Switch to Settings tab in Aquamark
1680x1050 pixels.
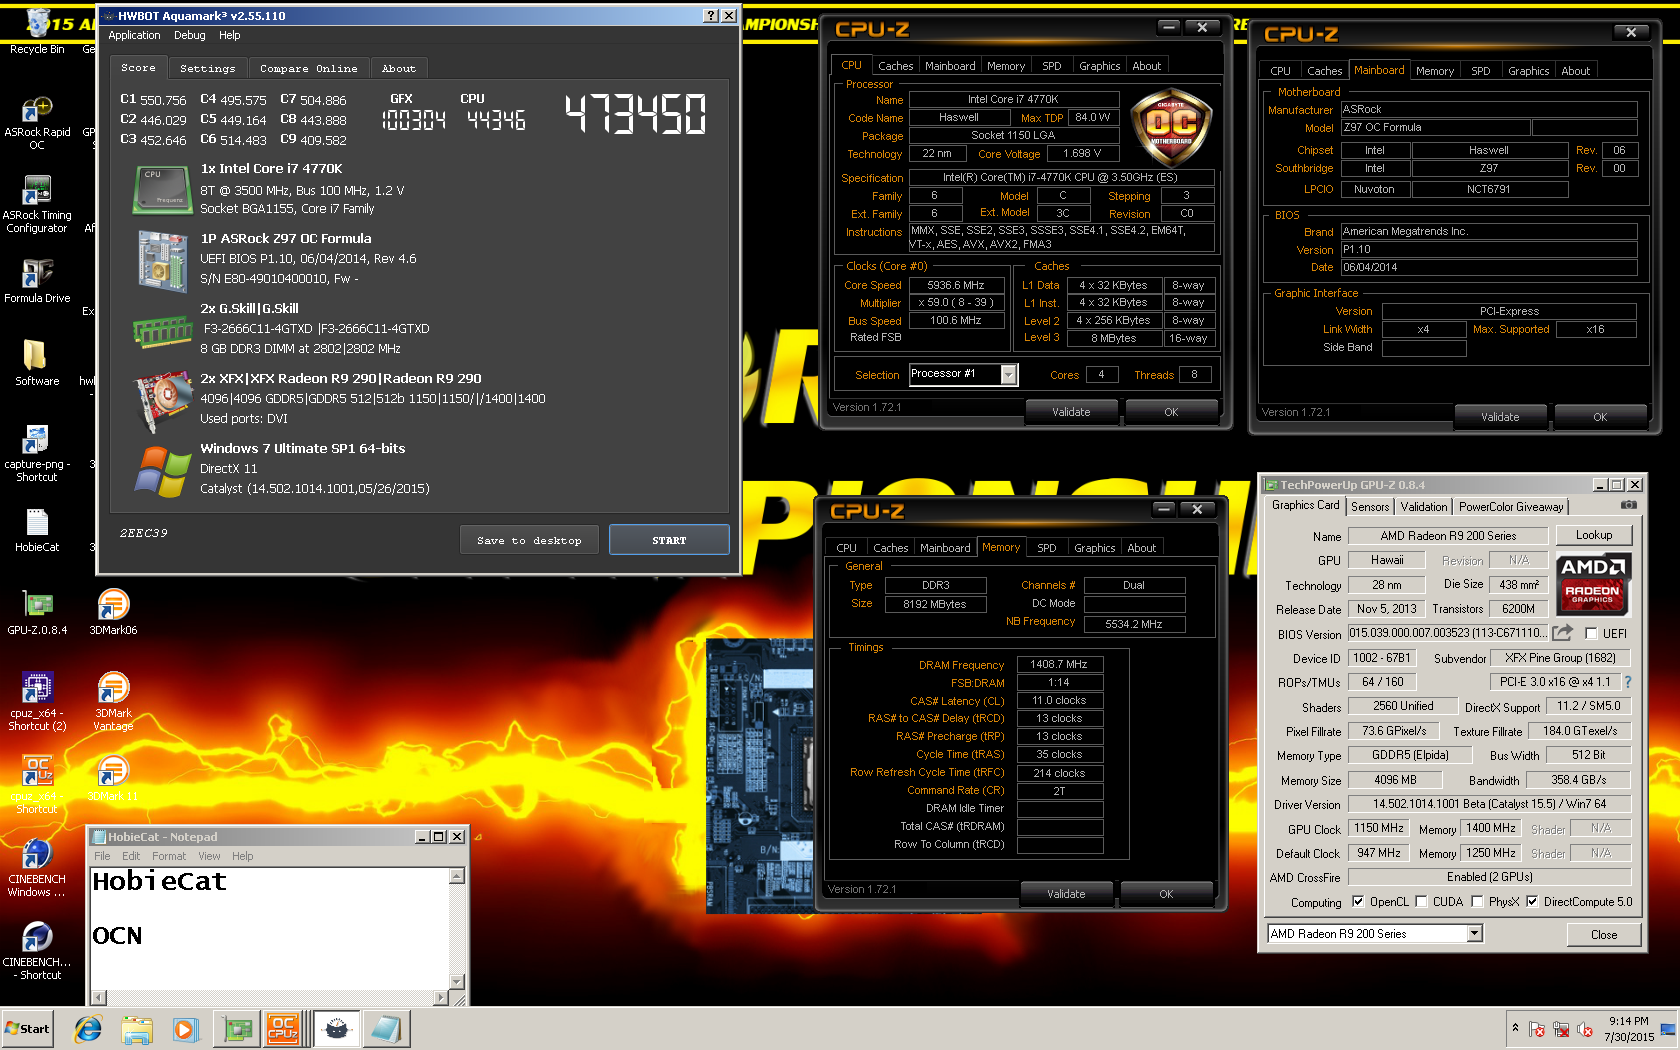tap(207, 68)
